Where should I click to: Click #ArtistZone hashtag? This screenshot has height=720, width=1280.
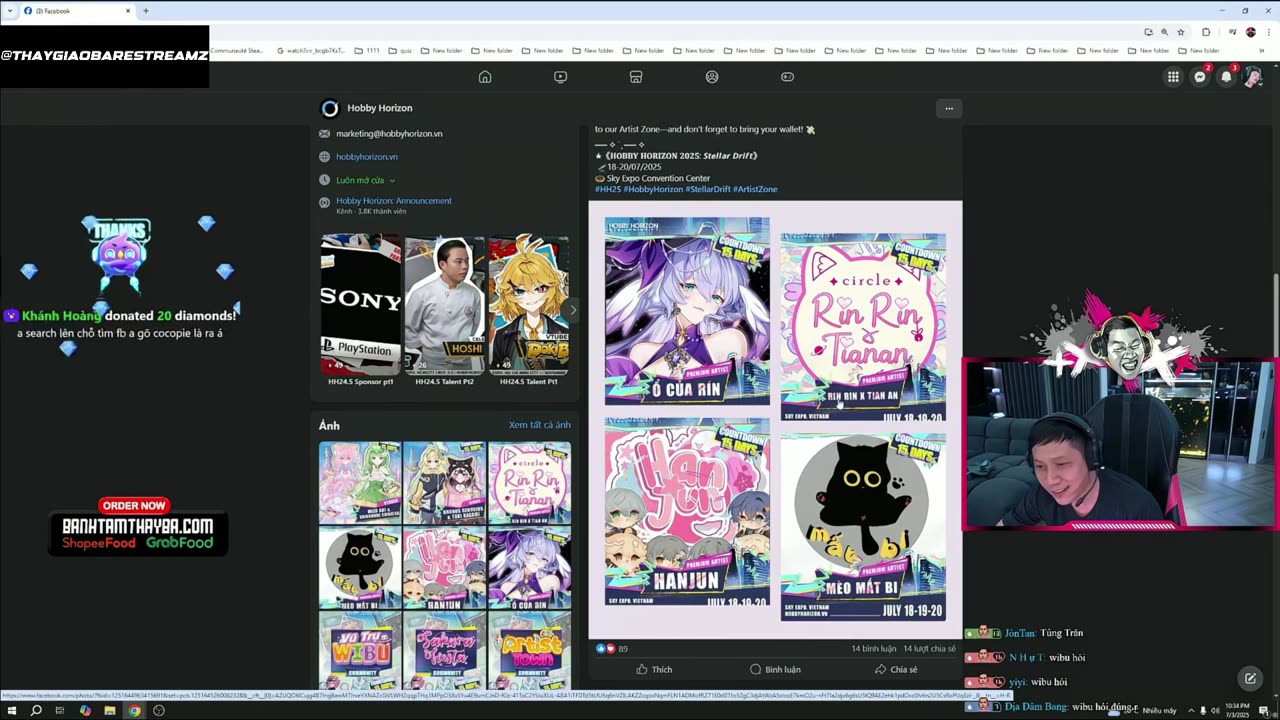[x=755, y=189]
